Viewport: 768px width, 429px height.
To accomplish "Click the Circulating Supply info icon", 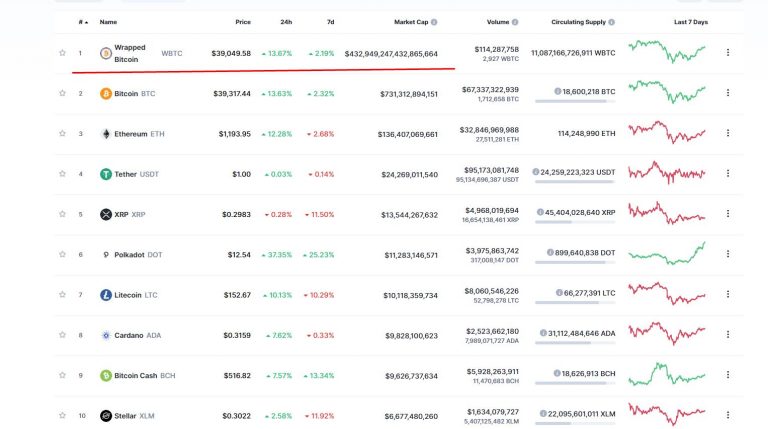I will click(x=611, y=22).
